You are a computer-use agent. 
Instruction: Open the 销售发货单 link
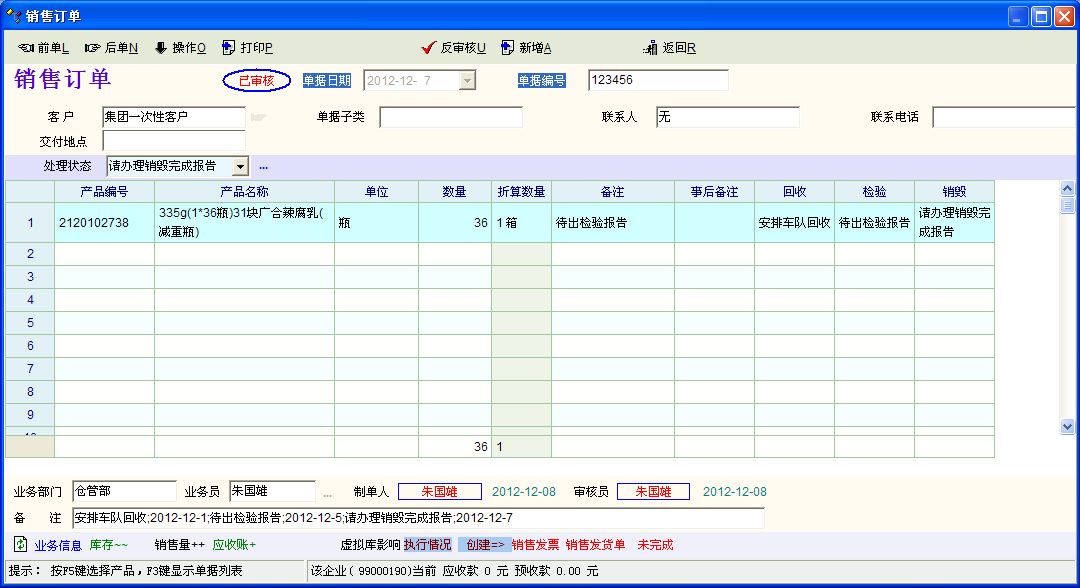tap(595, 545)
